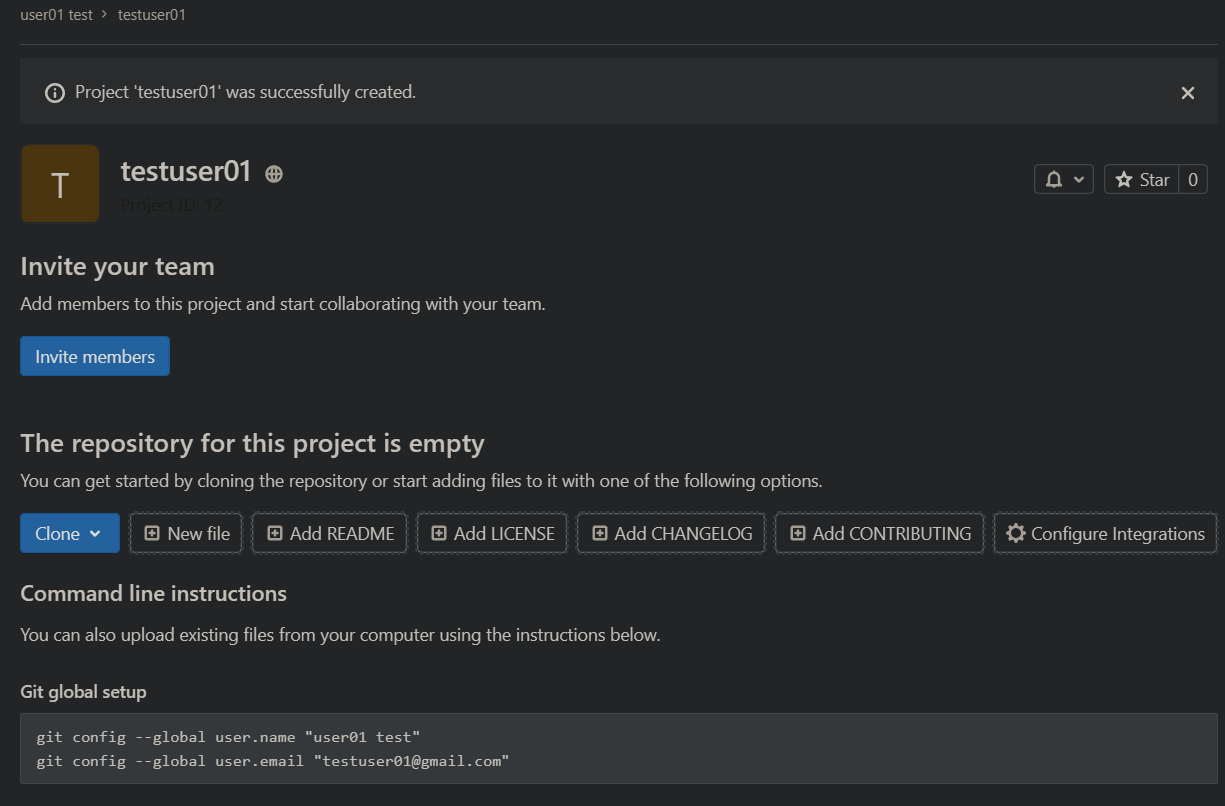Dismiss the project created alert
Viewport: 1225px width, 806px height.
[1187, 93]
